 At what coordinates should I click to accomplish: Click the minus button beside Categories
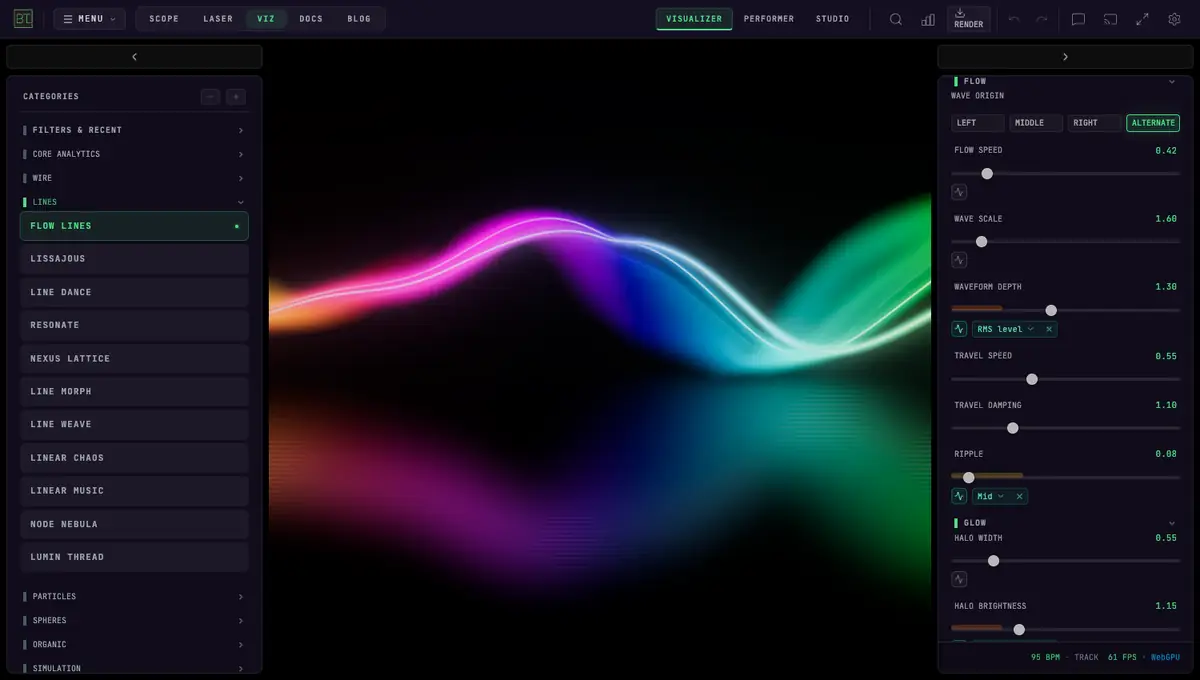210,97
